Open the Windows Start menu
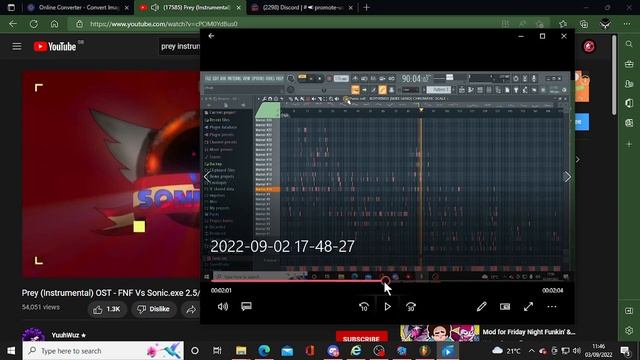640x360 pixels. click(x=11, y=351)
